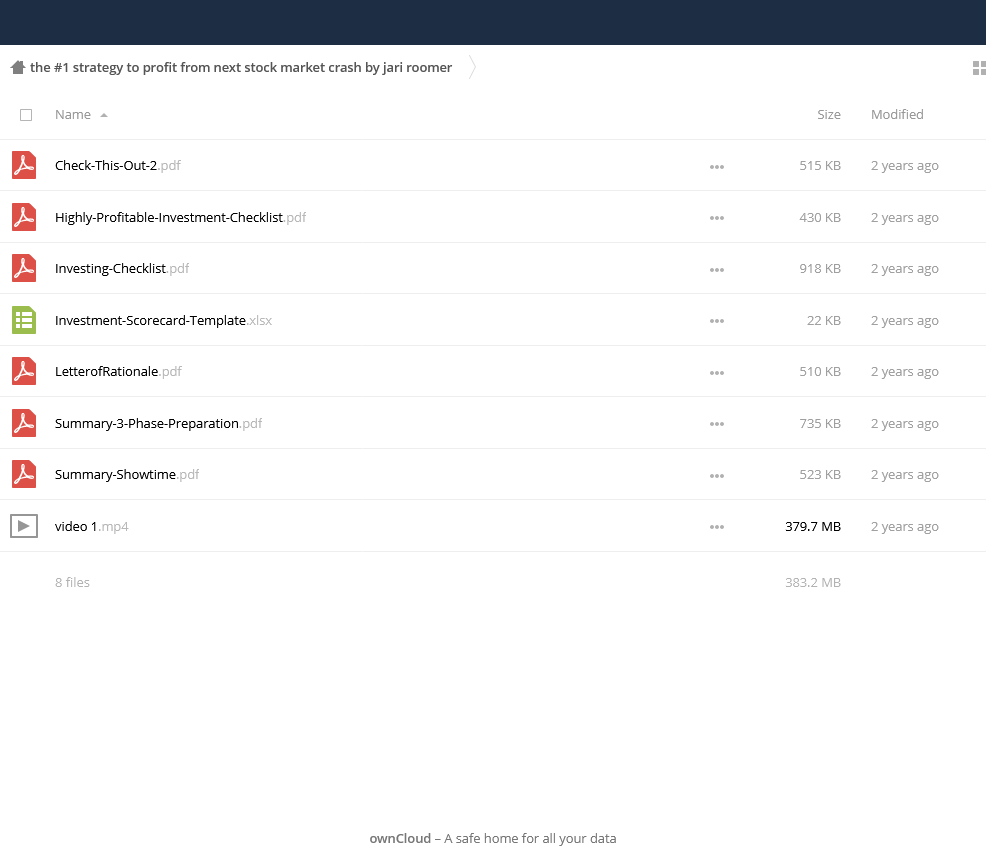Open actions menu for Check-This-Out-2.pdf
Screen dimensions: 986x868
click(x=717, y=167)
